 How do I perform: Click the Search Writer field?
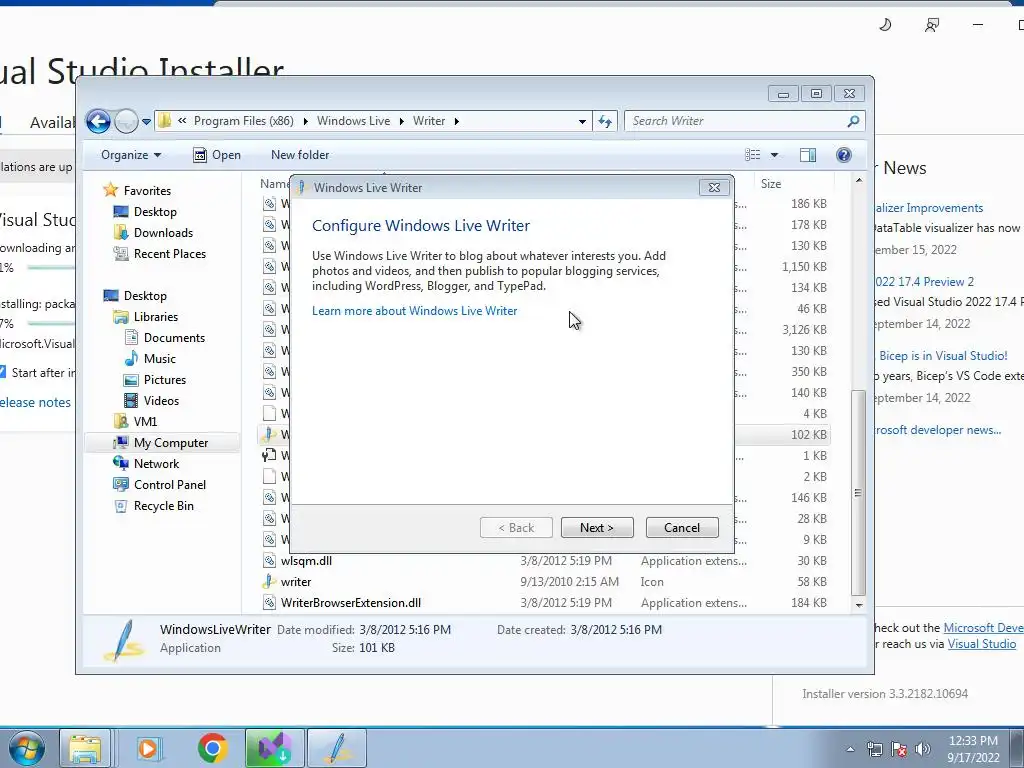click(744, 121)
